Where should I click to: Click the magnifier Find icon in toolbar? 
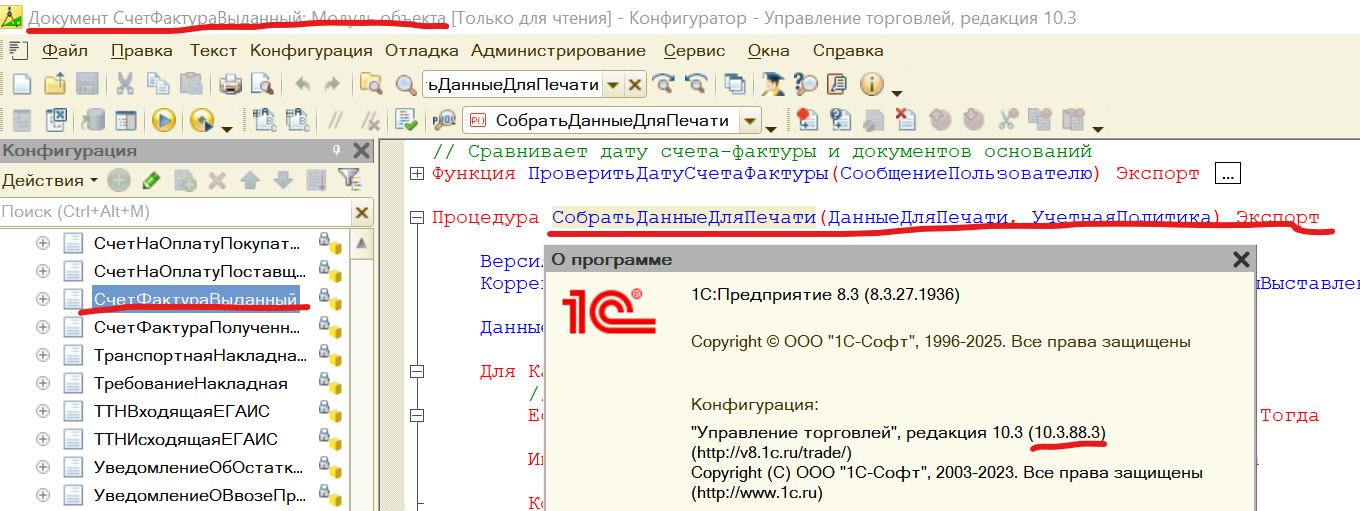[405, 85]
